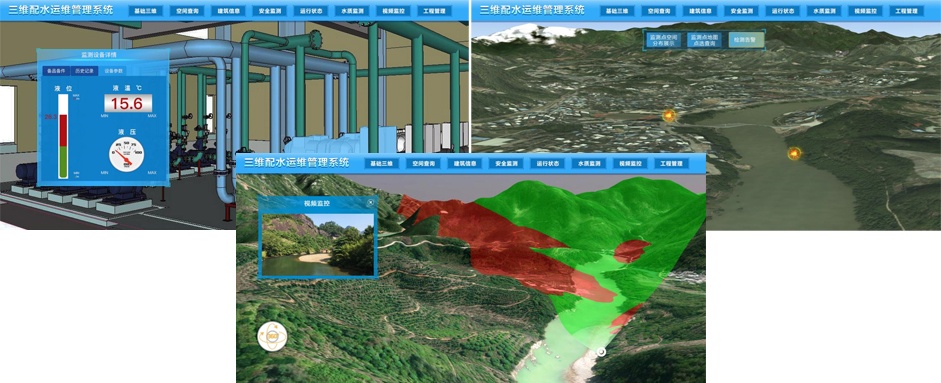Click 工程管理 in the viewshed terrain window
The width and height of the screenshot is (941, 383).
671,163
